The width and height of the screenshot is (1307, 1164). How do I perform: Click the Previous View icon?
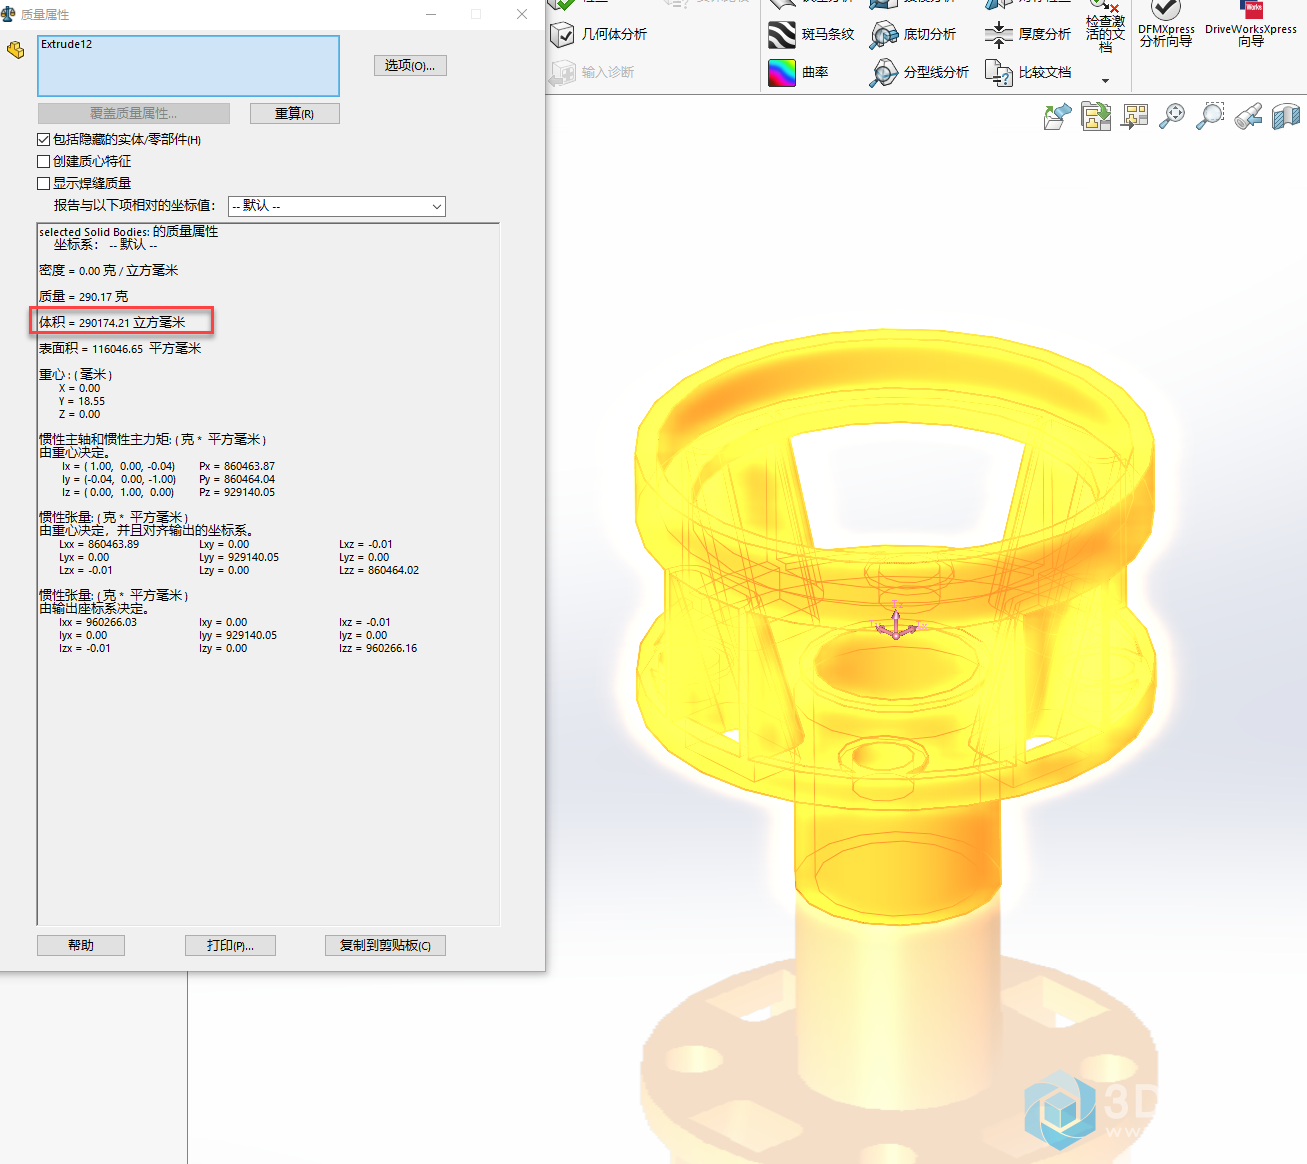click(x=1248, y=116)
